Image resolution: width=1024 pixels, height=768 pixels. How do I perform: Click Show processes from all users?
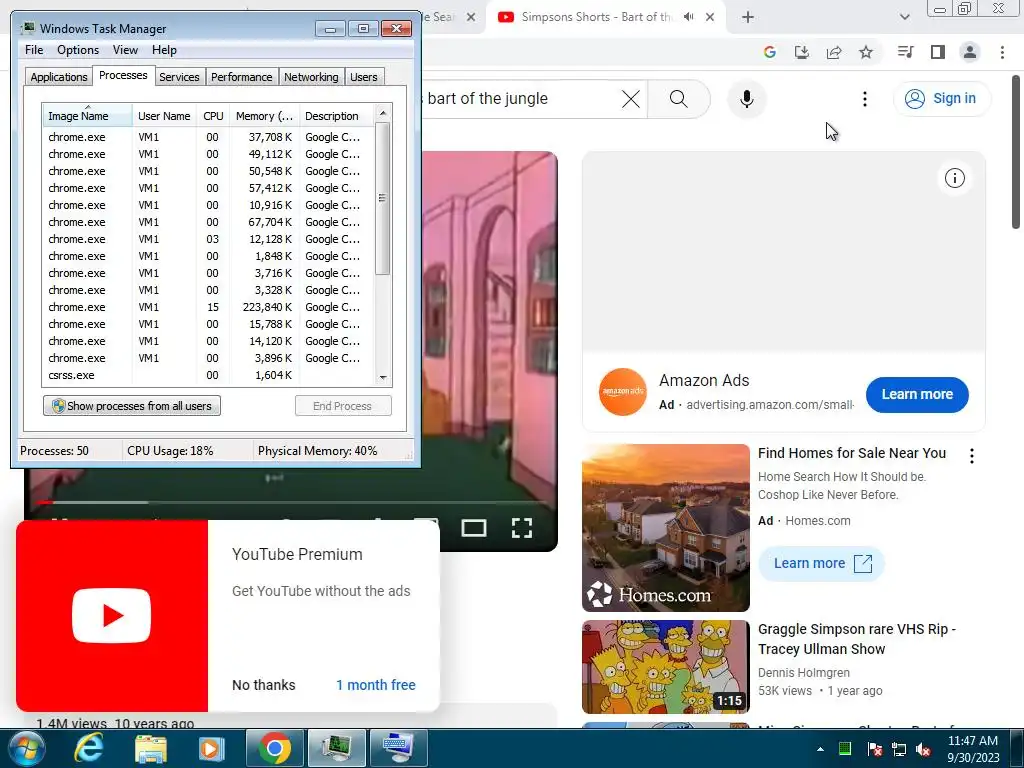coord(132,406)
